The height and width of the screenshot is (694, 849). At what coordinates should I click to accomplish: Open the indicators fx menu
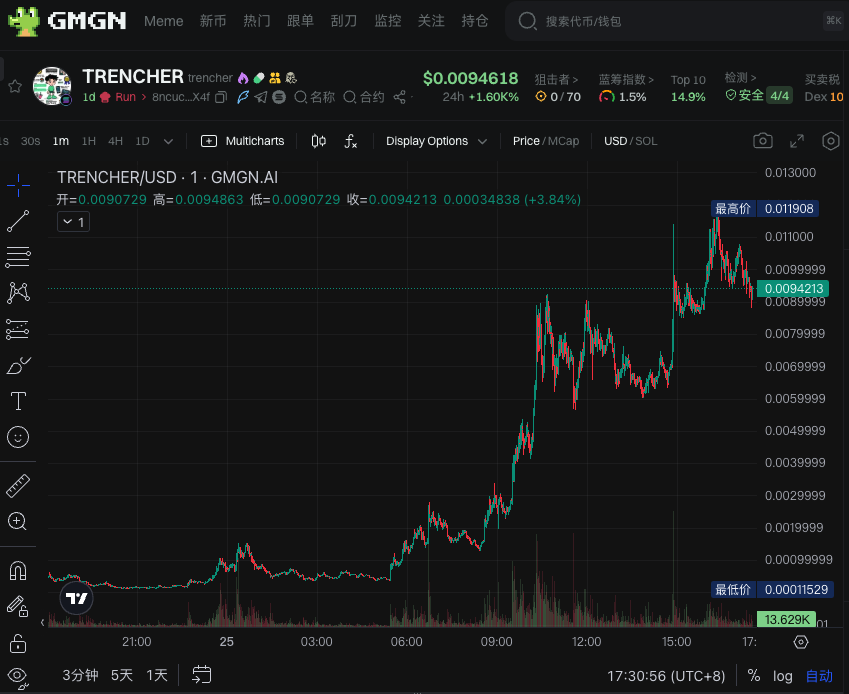(351, 141)
